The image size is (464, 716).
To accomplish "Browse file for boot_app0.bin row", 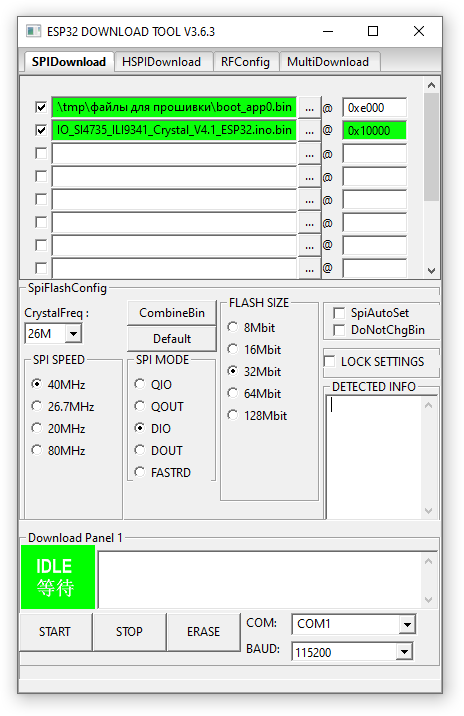I will (310, 108).
